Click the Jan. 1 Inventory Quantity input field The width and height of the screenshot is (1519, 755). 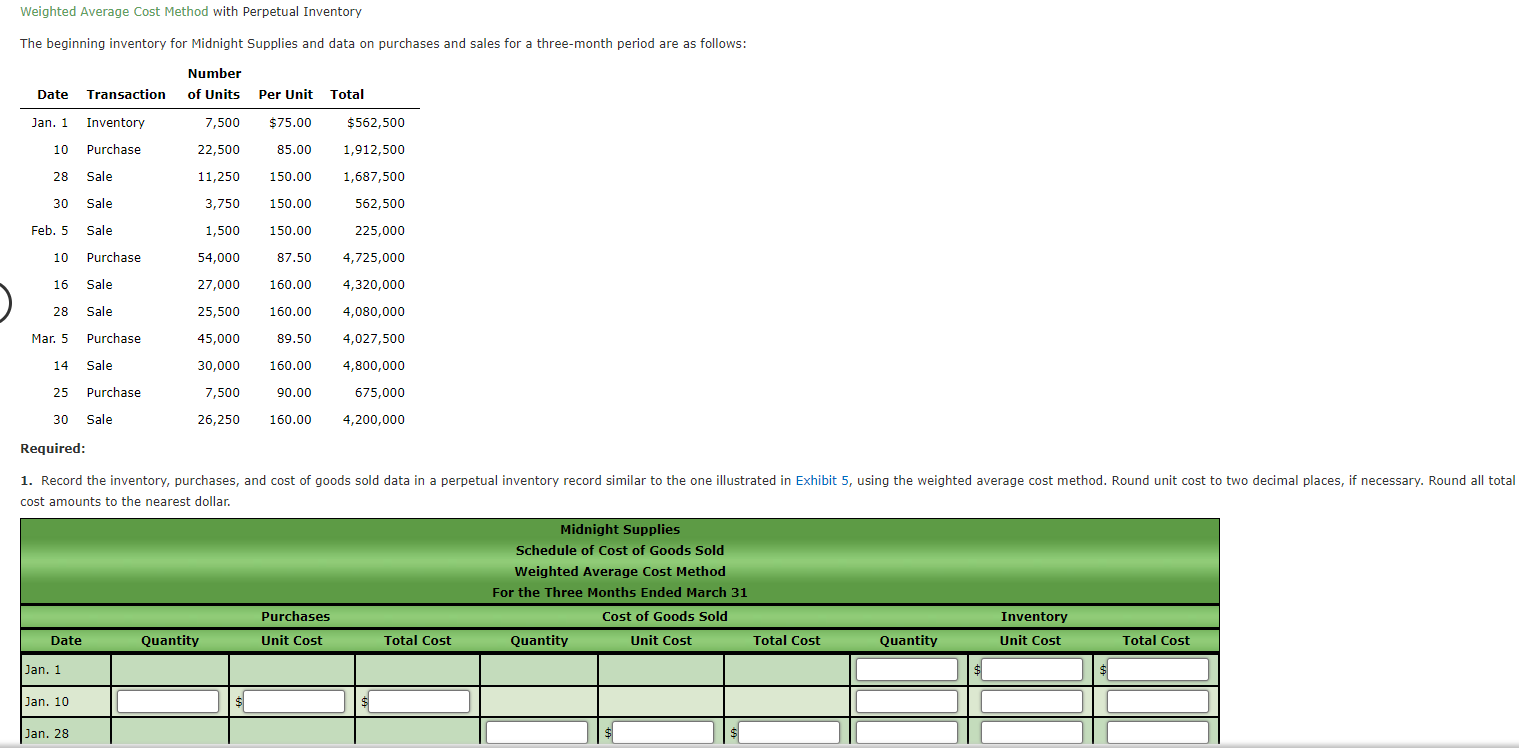click(906, 669)
